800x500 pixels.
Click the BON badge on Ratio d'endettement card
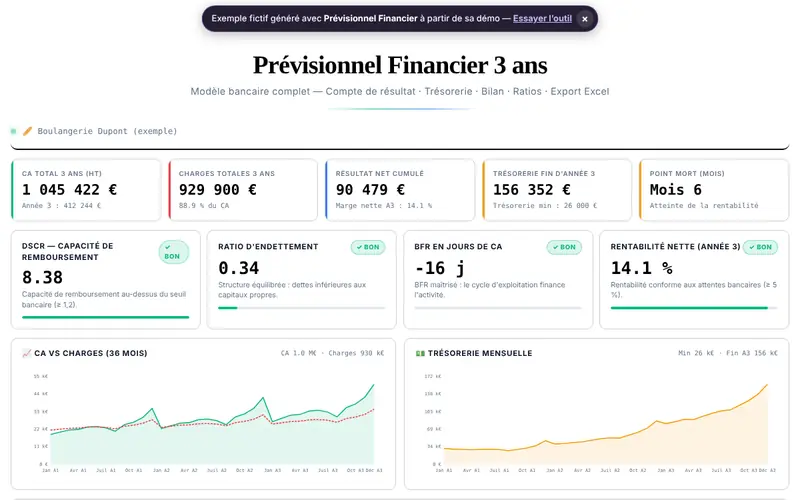[368, 247]
